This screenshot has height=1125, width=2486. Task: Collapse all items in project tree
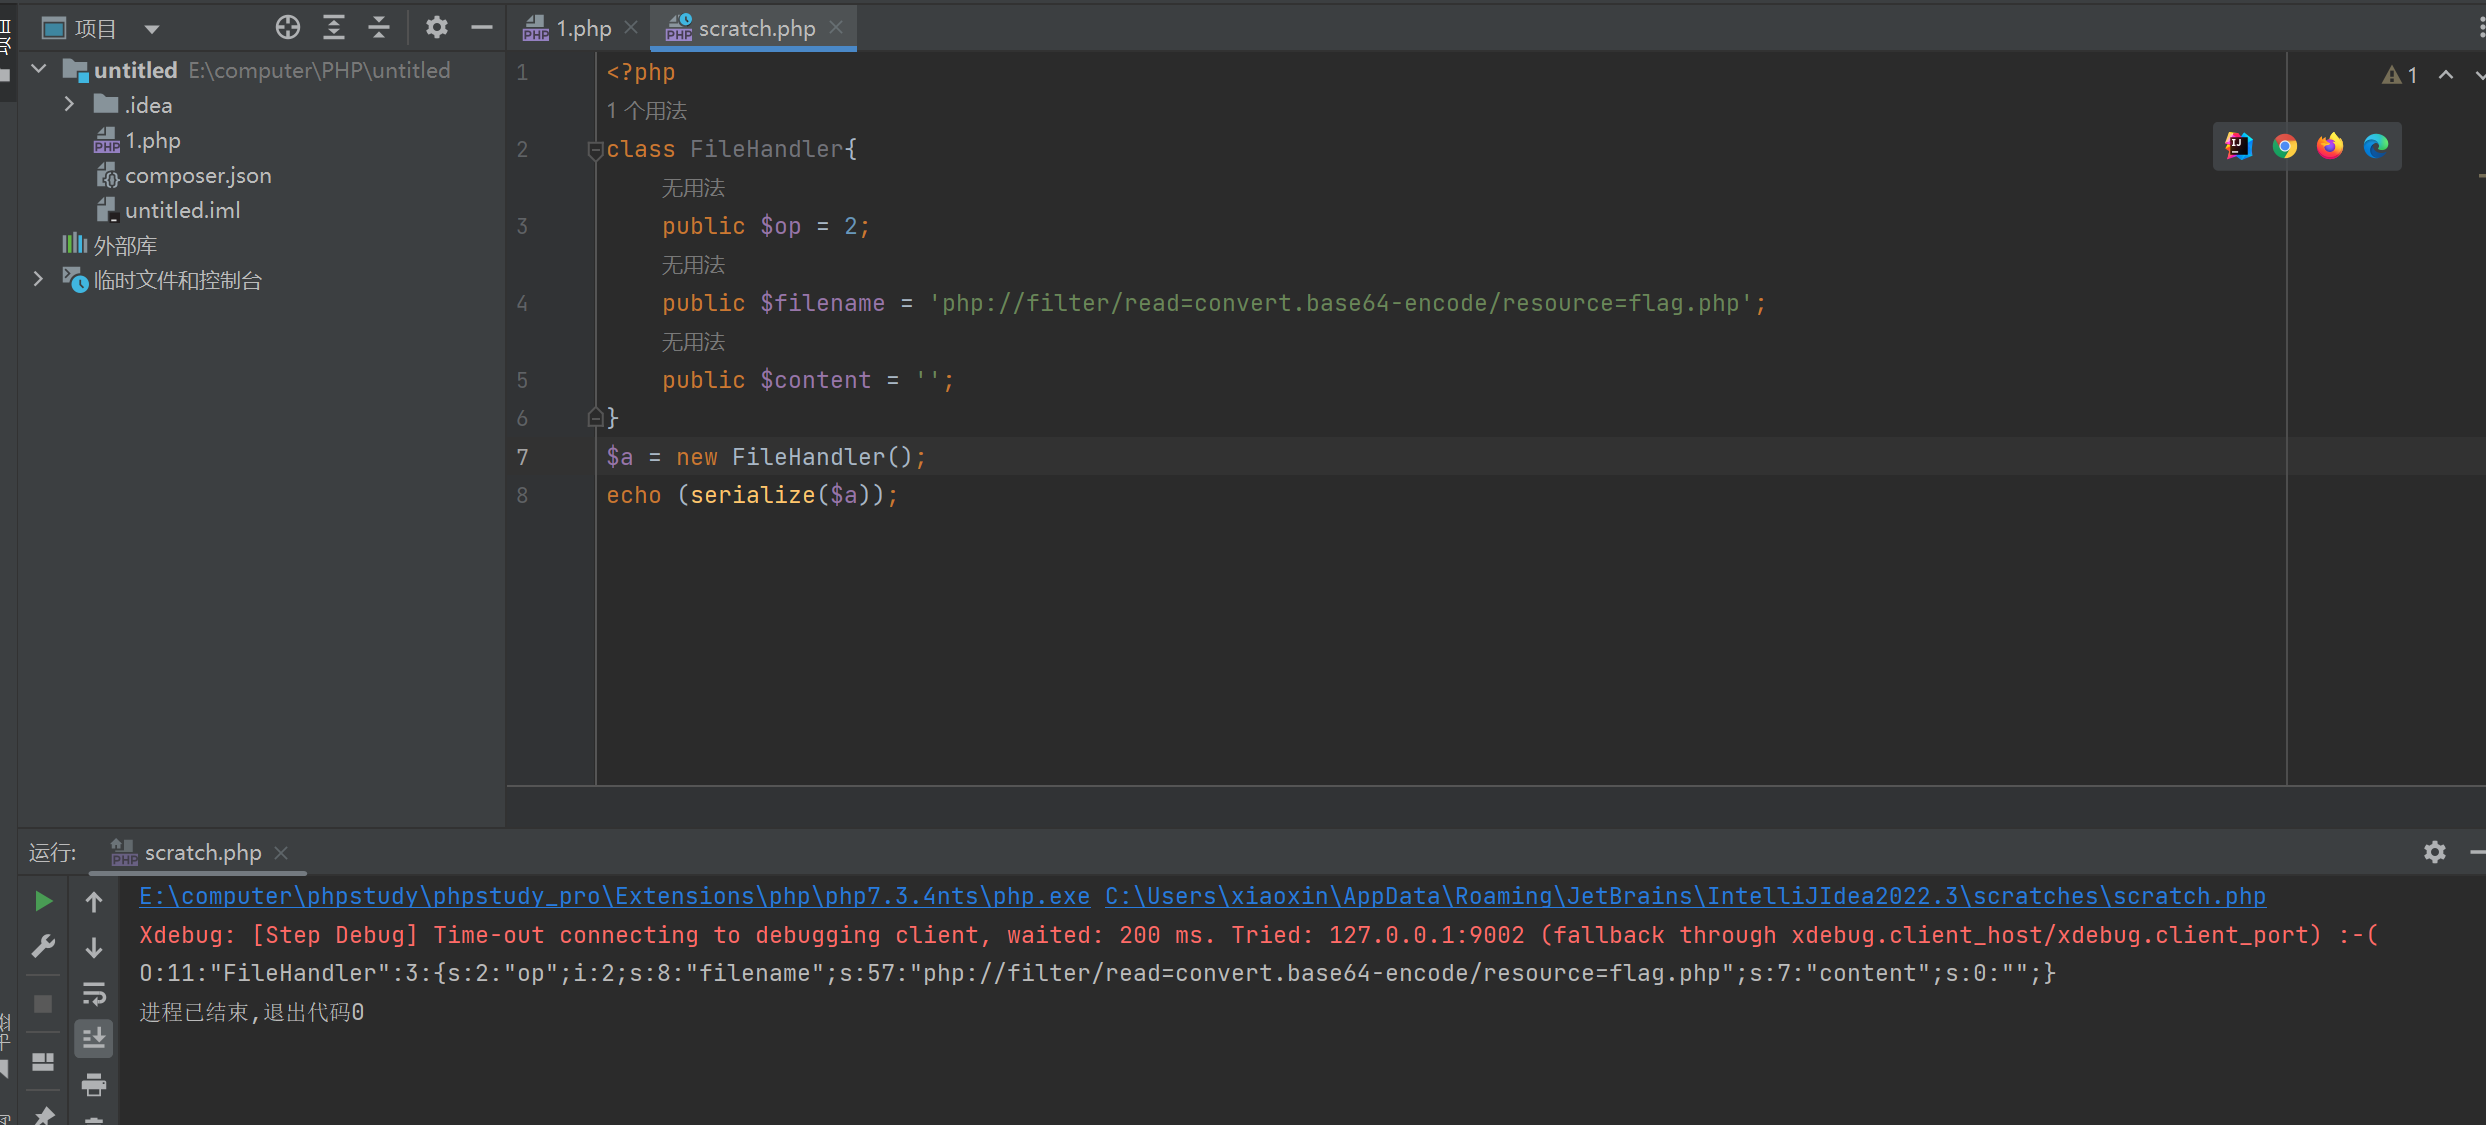coord(379,28)
